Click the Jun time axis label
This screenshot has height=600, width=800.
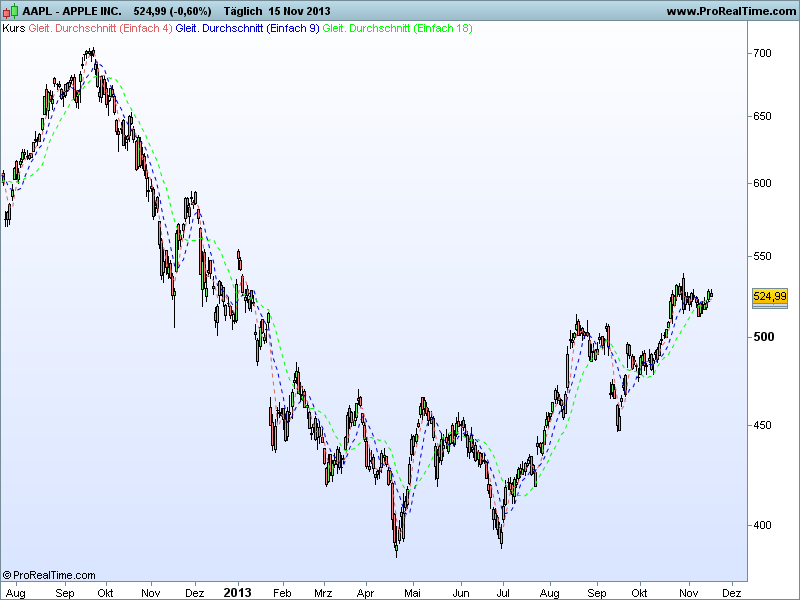pos(461,593)
